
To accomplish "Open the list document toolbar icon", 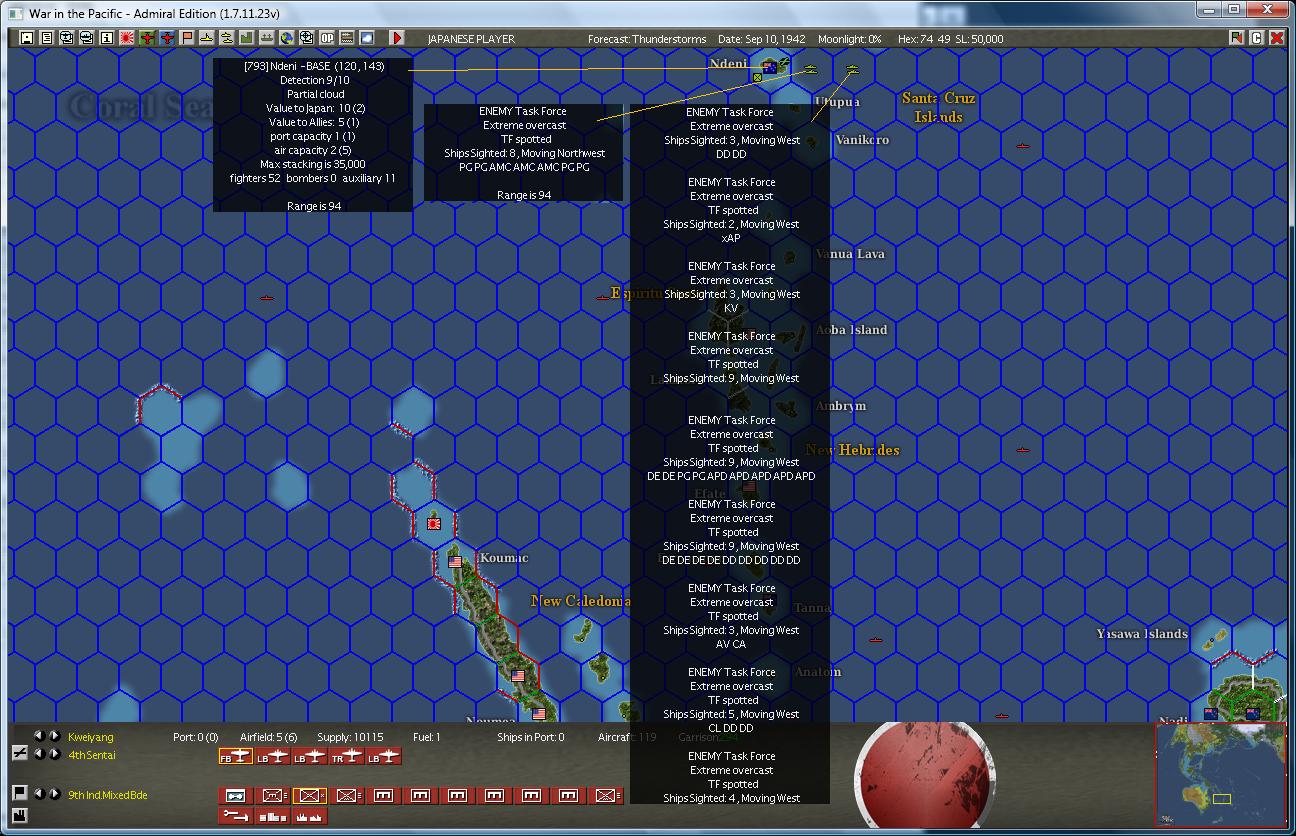I will pyautogui.click(x=47, y=38).
